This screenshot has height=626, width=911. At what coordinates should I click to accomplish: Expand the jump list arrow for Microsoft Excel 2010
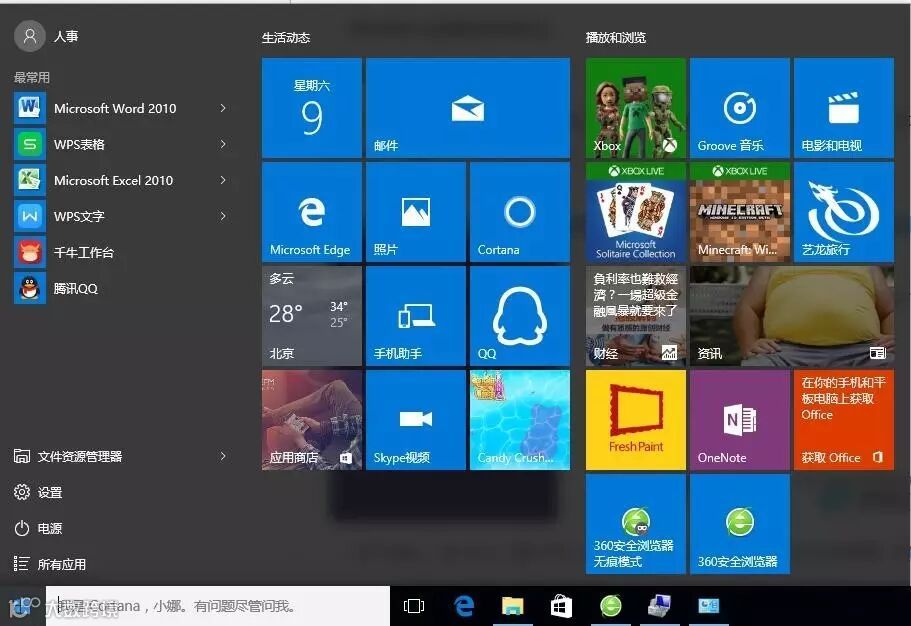pos(223,180)
